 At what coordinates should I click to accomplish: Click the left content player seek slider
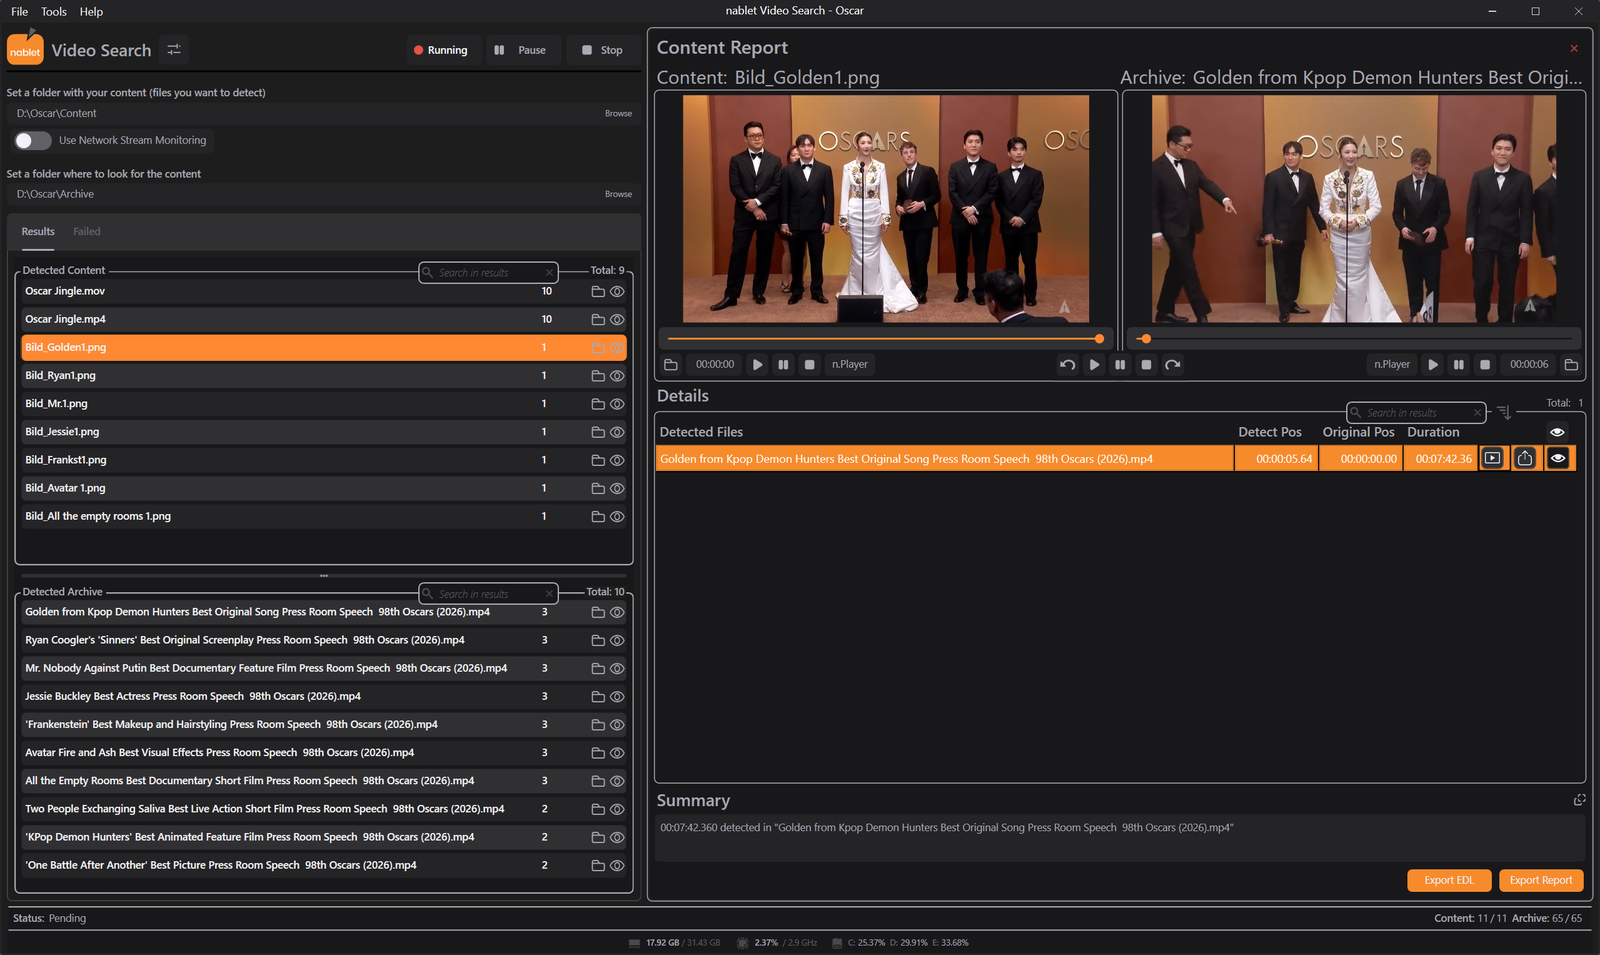(885, 339)
